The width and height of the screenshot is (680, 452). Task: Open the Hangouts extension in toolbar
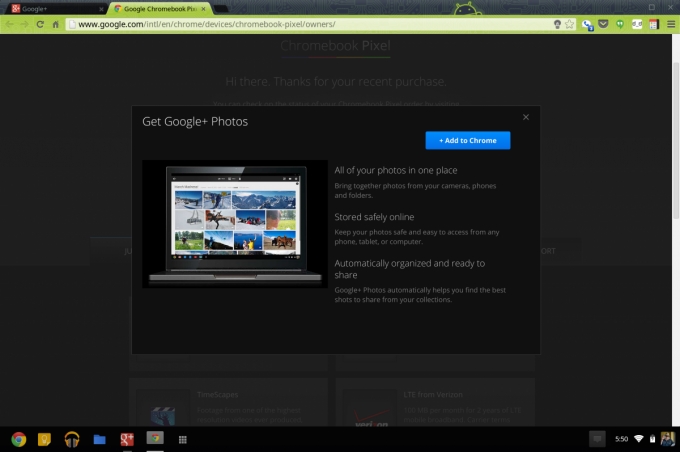point(620,25)
